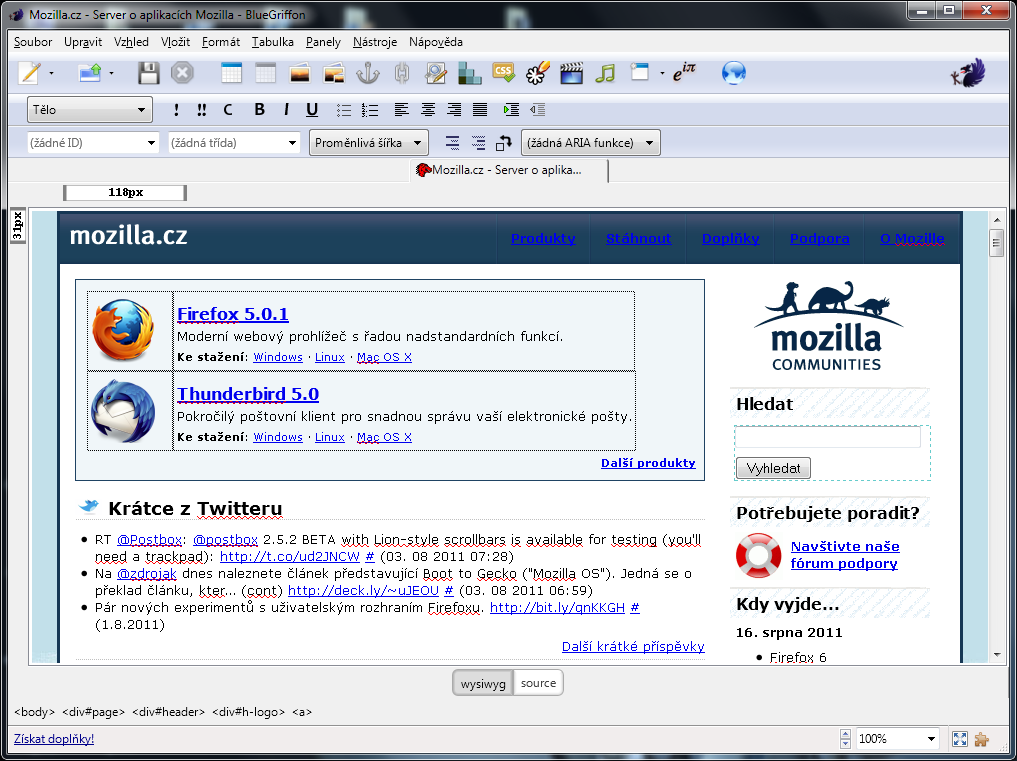The height and width of the screenshot is (761, 1017).
Task: Open the Upravit menu
Action: [x=83, y=42]
